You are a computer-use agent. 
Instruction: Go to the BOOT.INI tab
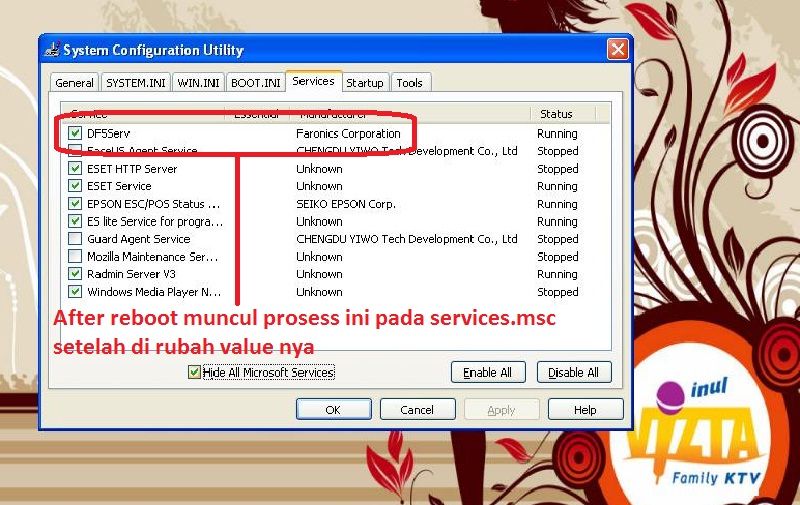256,83
